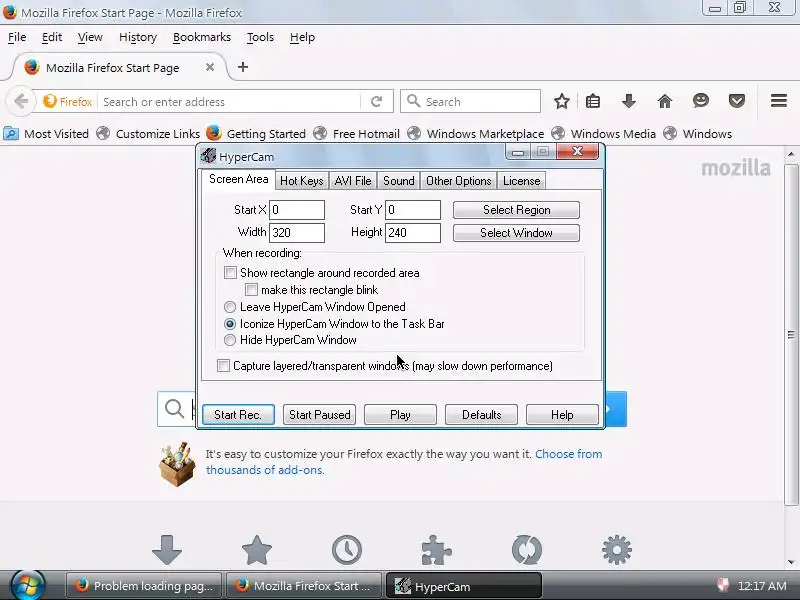Check make this rectangle blink

tap(251, 290)
